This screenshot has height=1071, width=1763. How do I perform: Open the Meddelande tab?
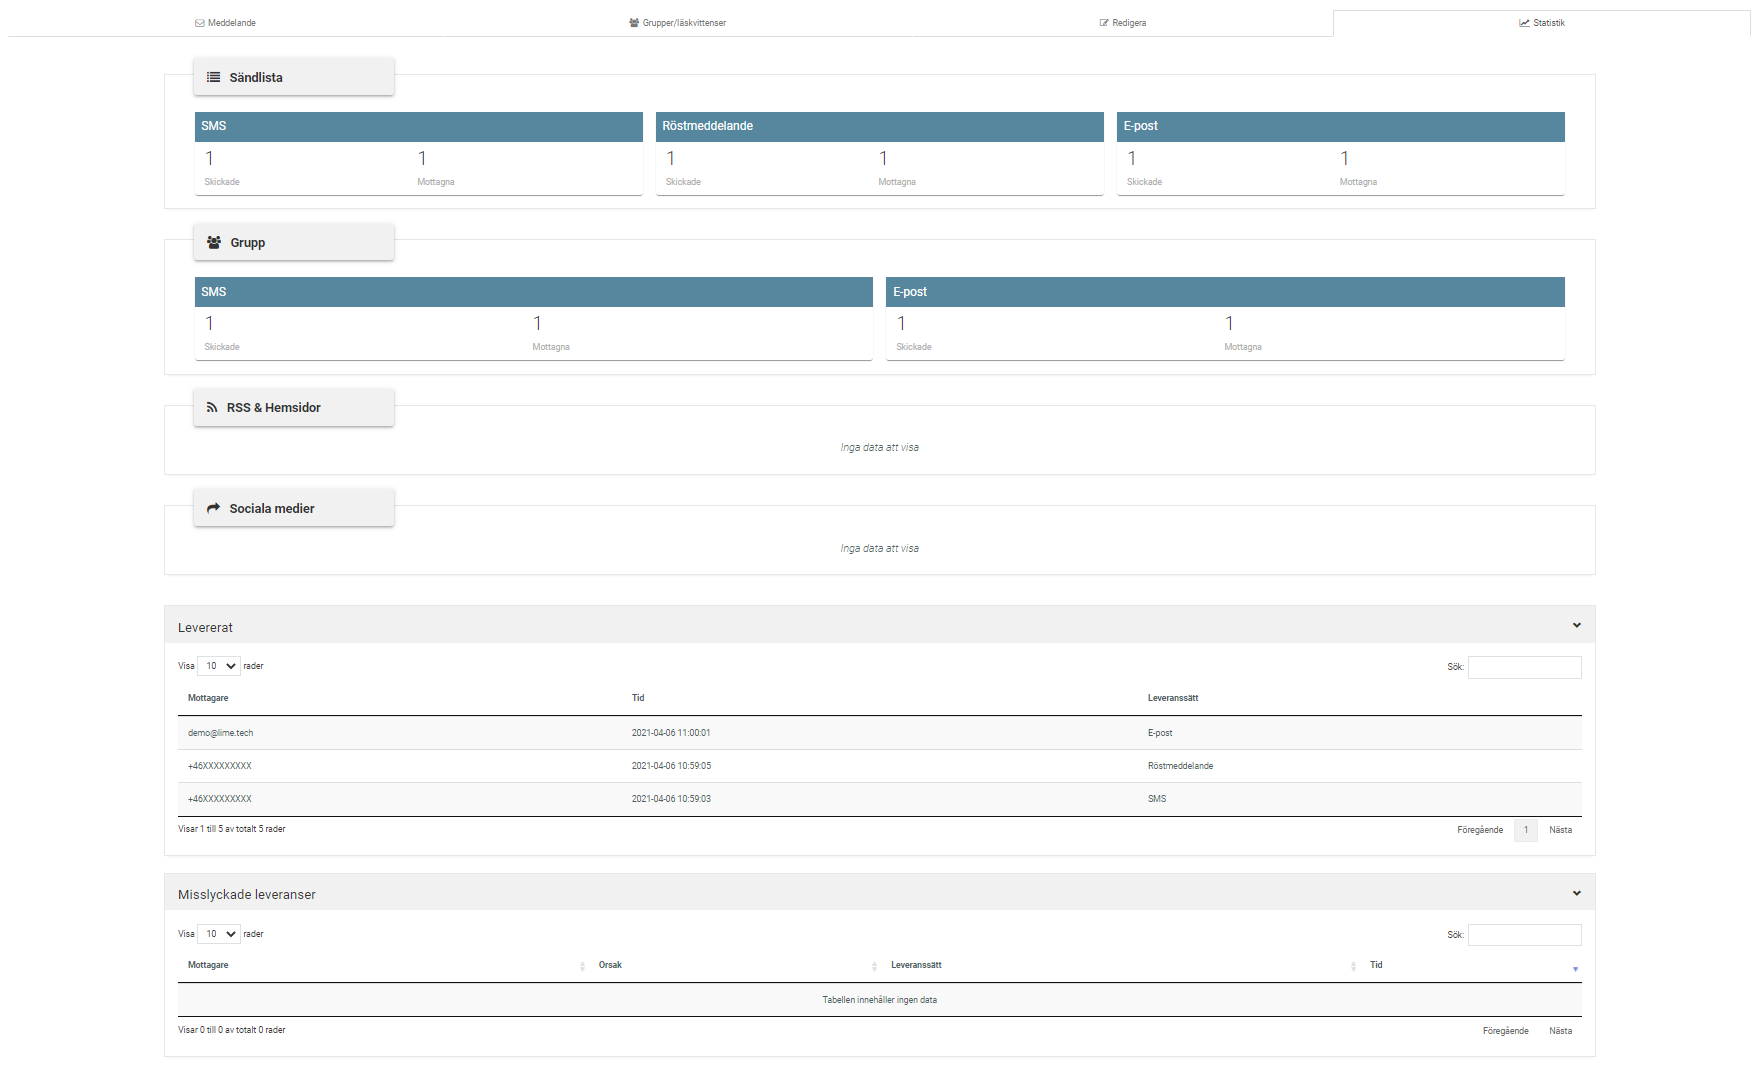[225, 23]
